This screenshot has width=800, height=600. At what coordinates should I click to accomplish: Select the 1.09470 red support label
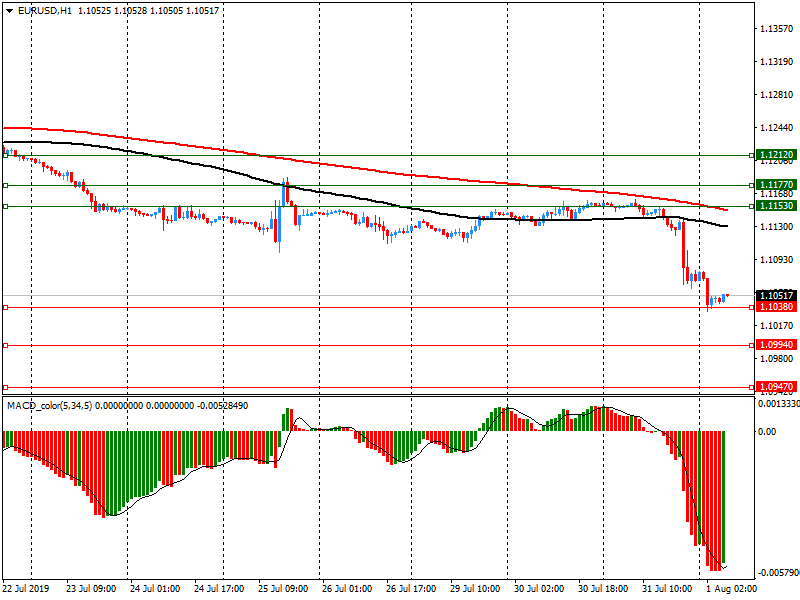[x=776, y=387]
